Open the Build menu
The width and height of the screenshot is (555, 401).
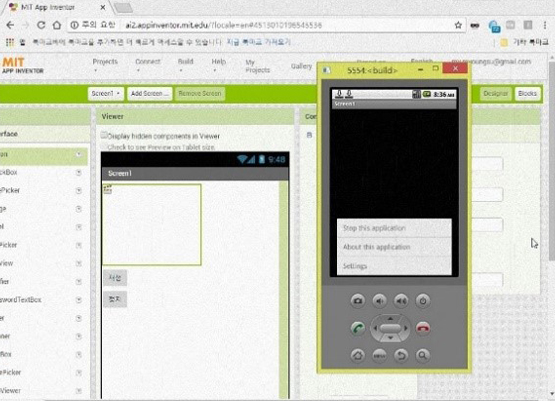pos(185,65)
